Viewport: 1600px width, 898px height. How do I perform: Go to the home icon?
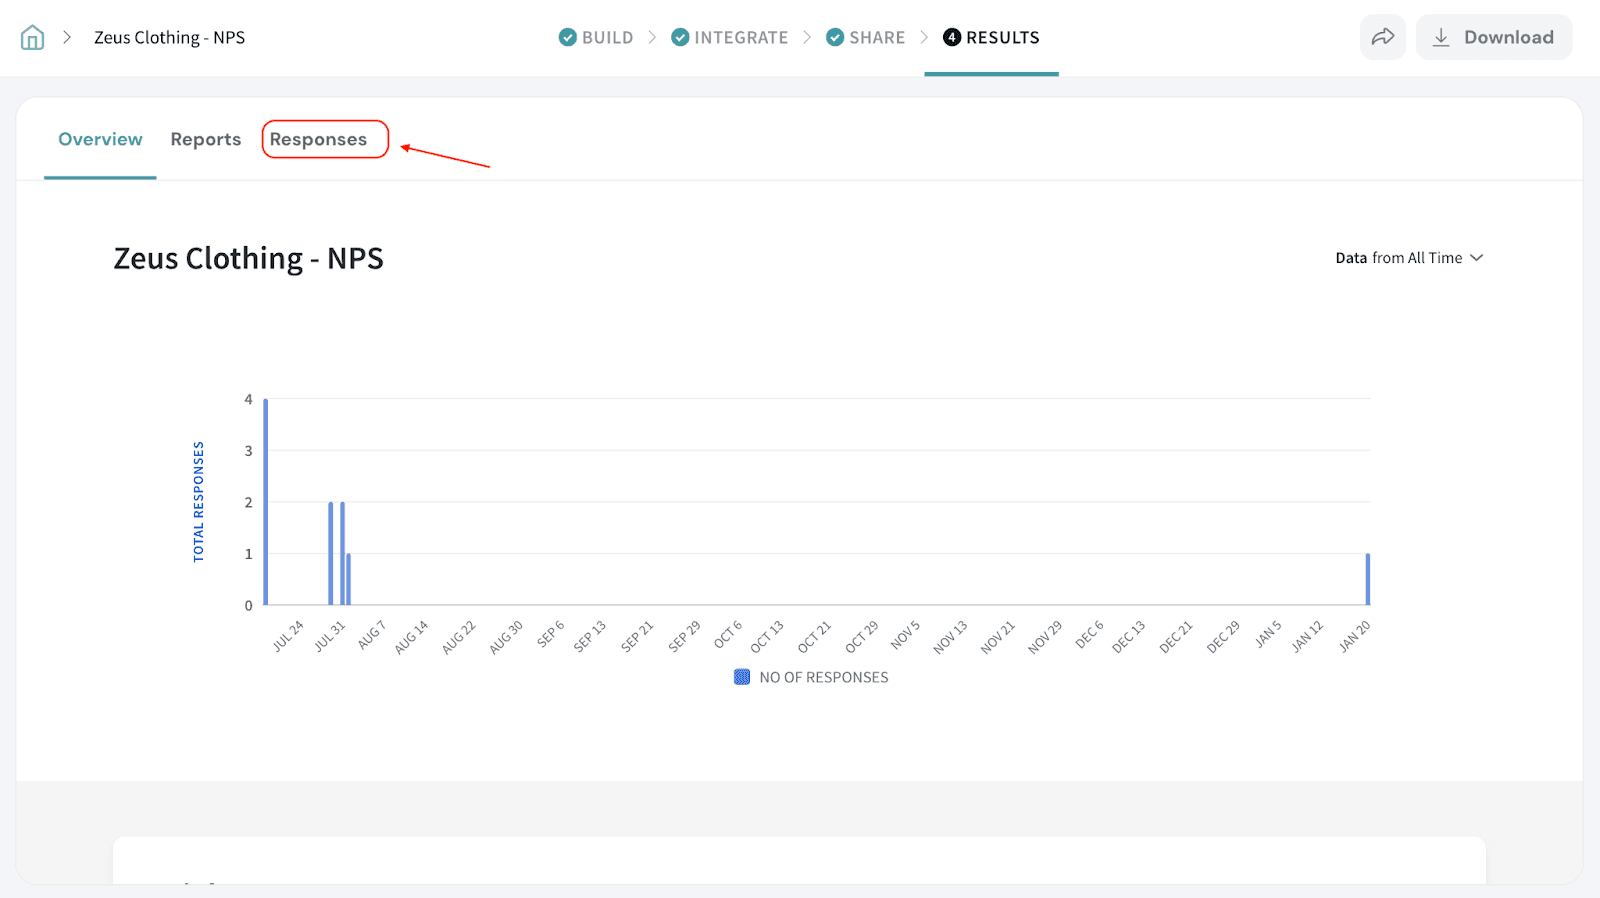pos(32,38)
